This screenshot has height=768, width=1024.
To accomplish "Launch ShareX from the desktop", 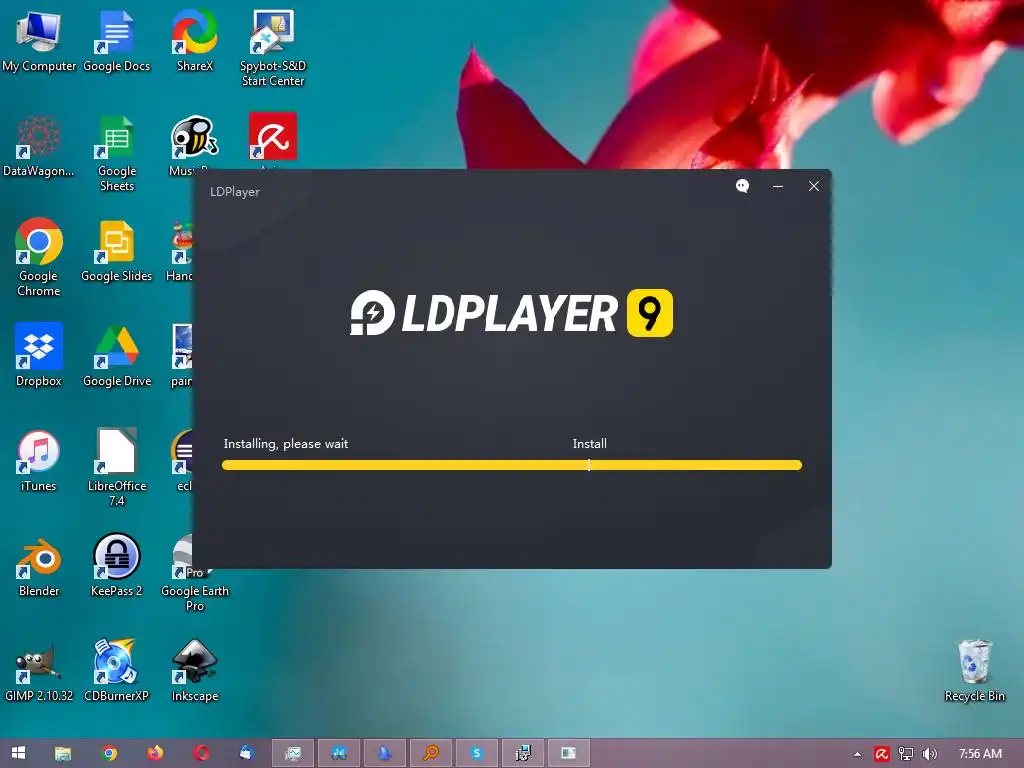I will point(195,41).
